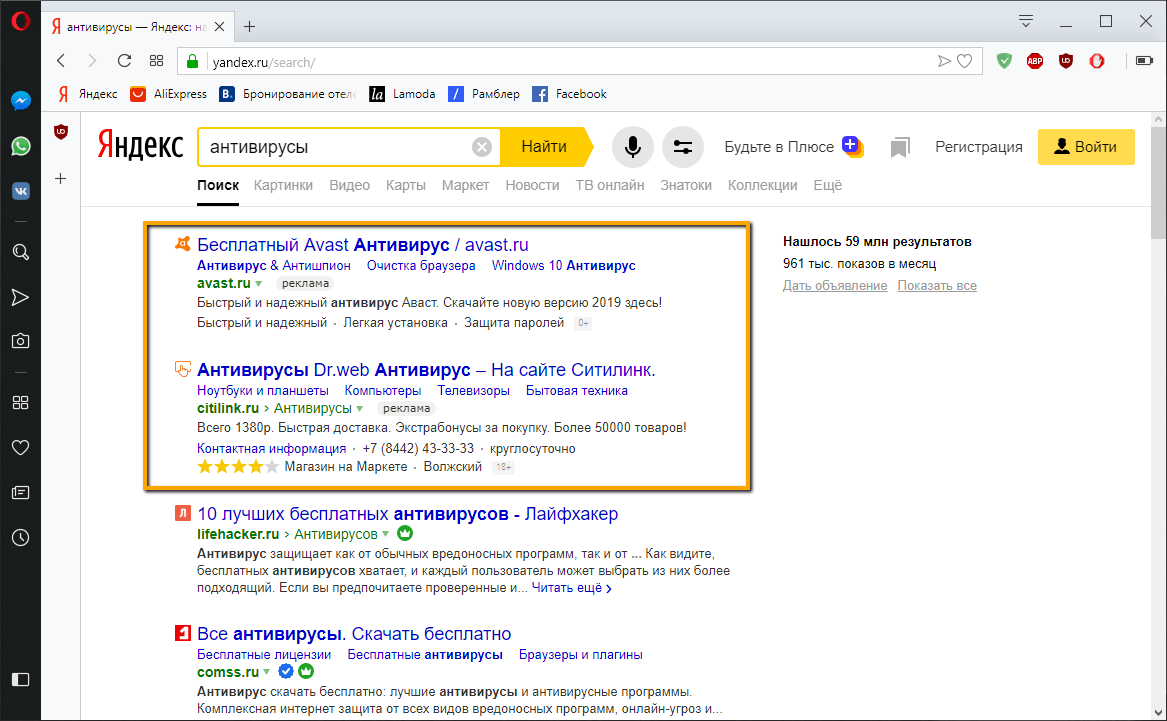Click the uBlock shield in side panel

(x=61, y=132)
